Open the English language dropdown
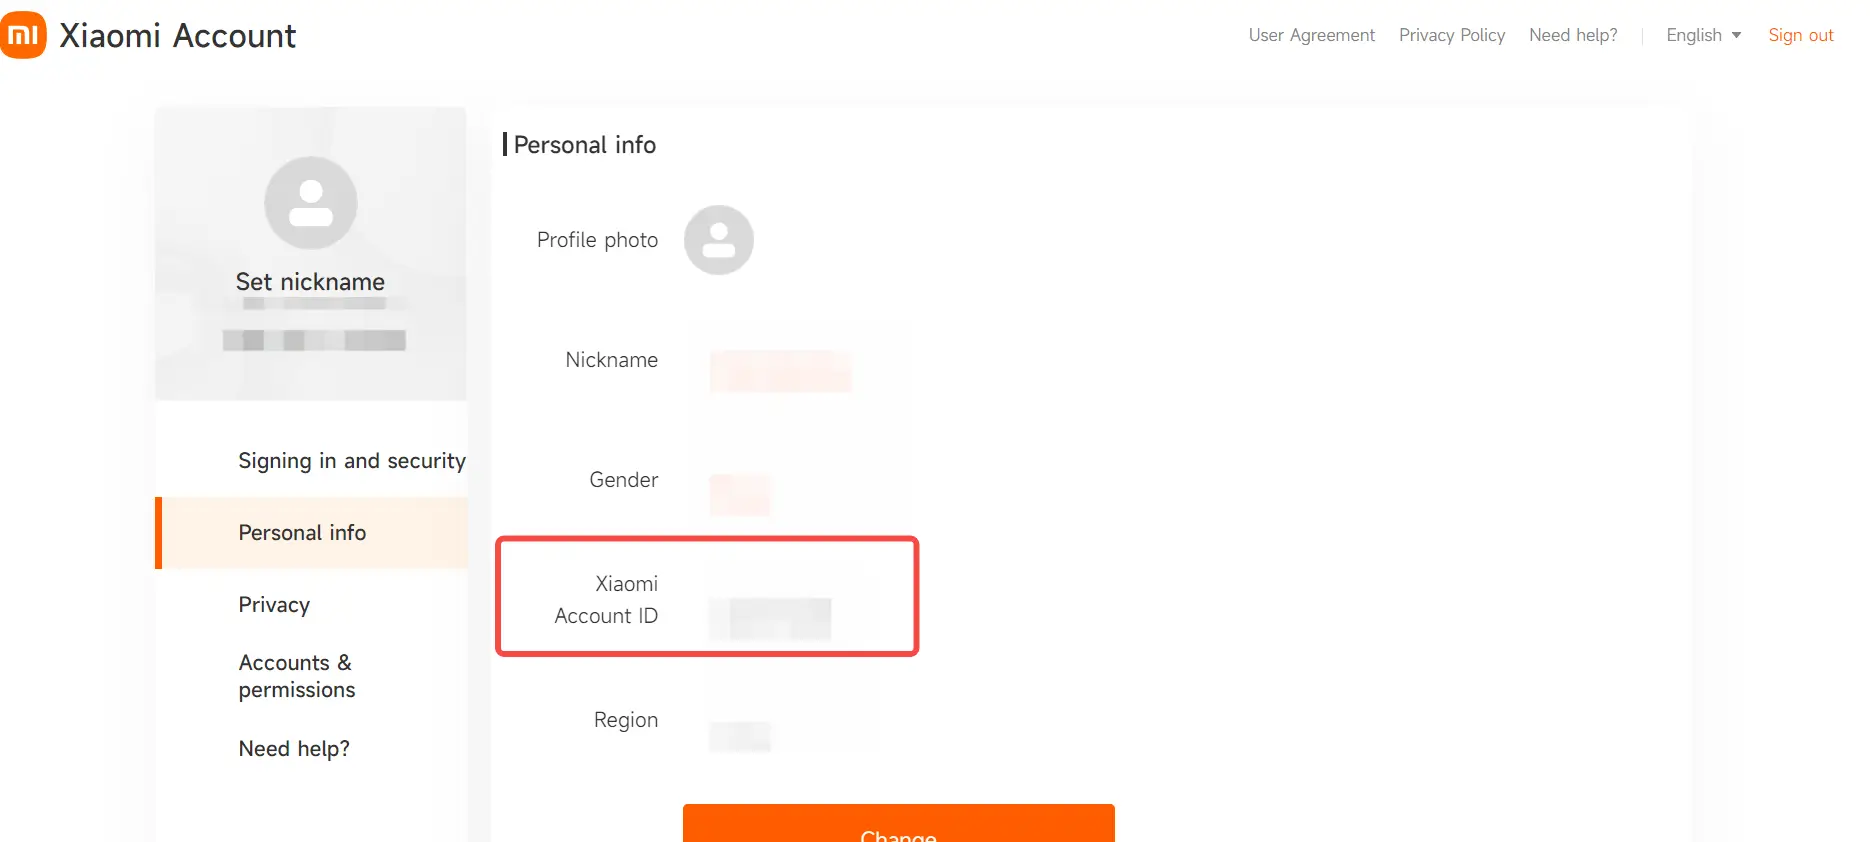1870x842 pixels. [1694, 35]
